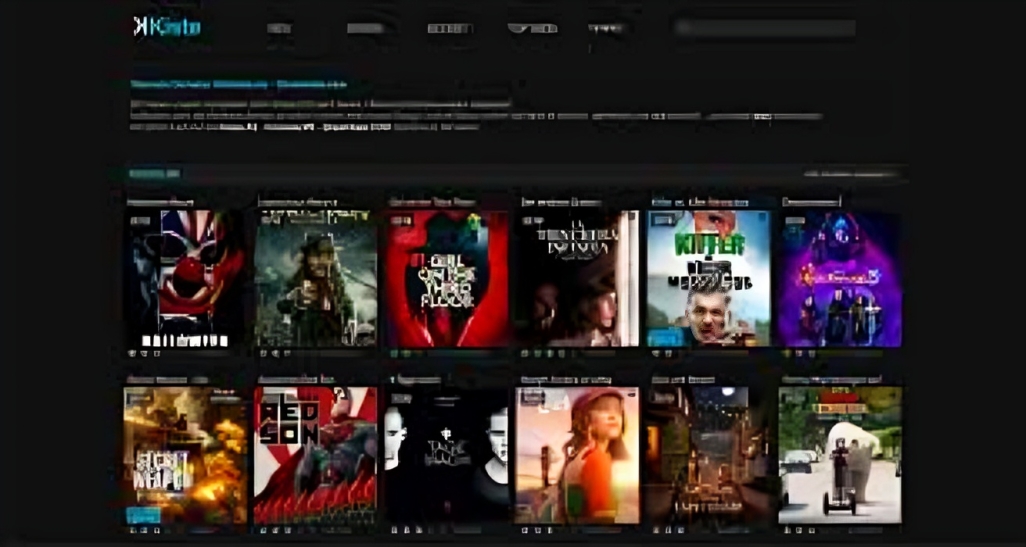1026x547 pixels.
Task: Open the black poster with two pale faces
Action: click(447, 455)
